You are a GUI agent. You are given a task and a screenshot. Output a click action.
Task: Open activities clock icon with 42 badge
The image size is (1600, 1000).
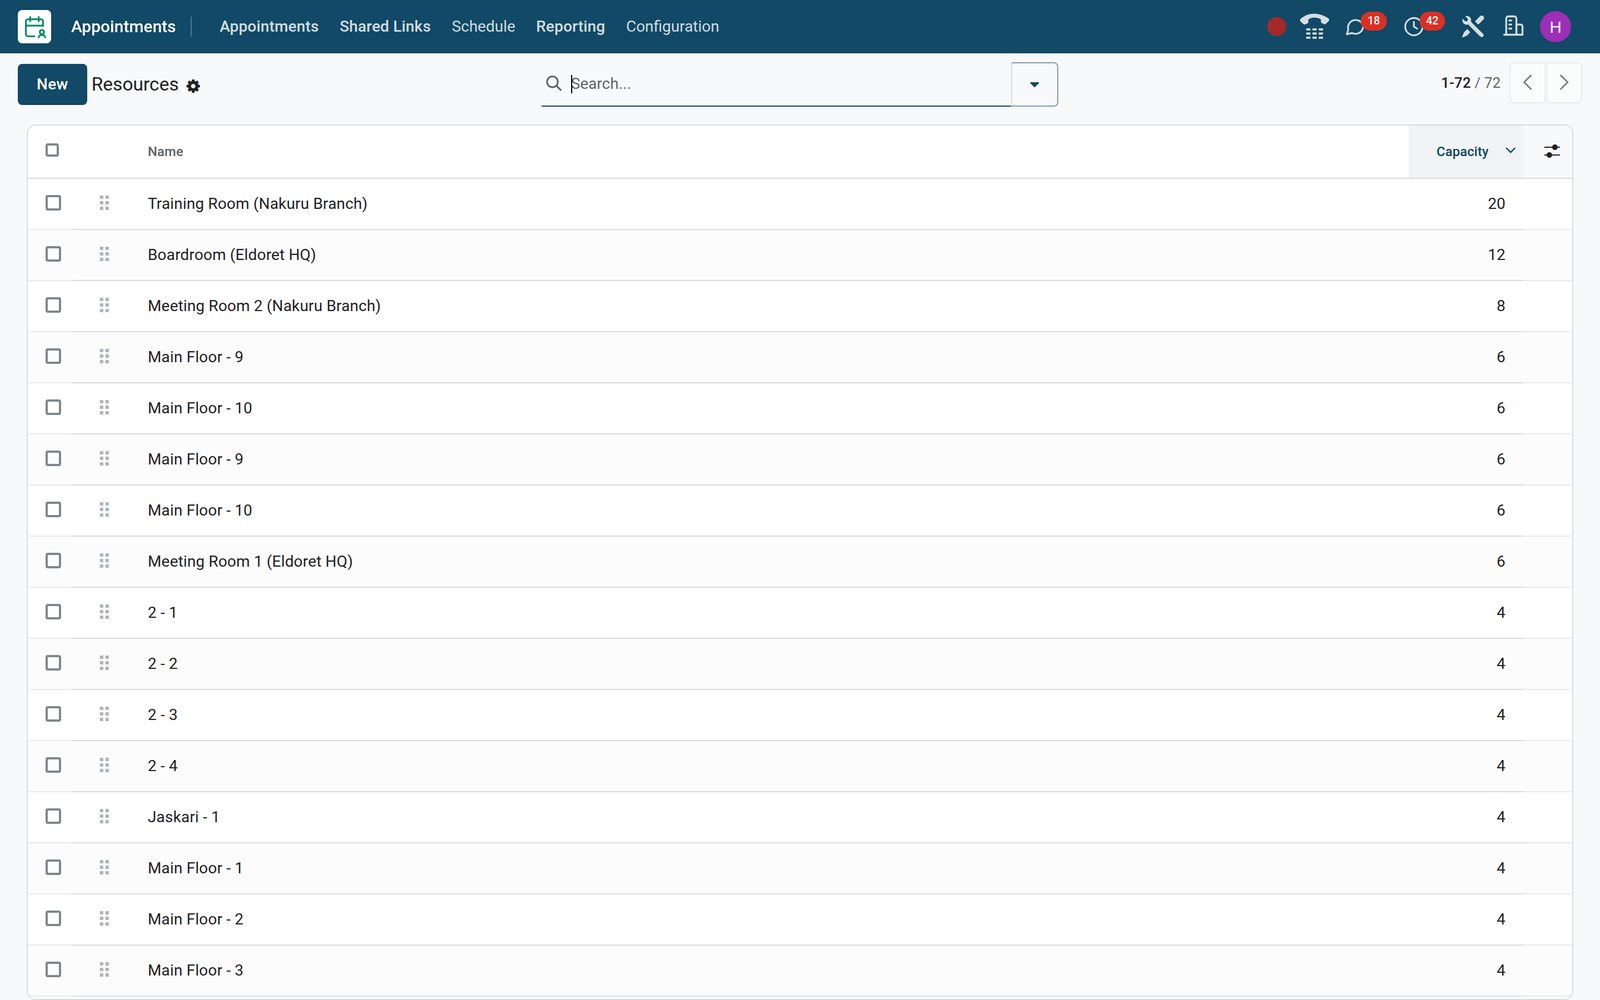[x=1413, y=27]
